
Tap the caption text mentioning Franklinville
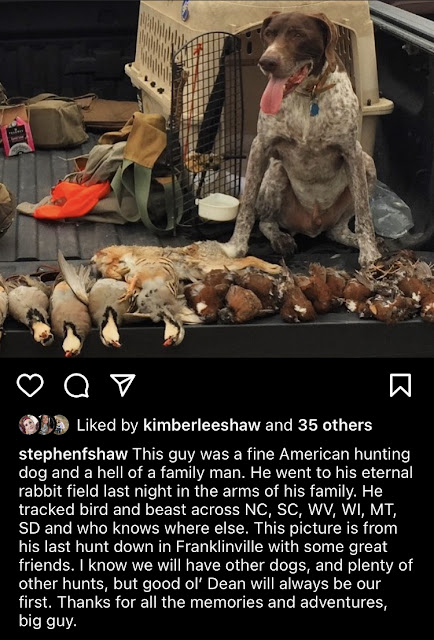click(x=203, y=547)
